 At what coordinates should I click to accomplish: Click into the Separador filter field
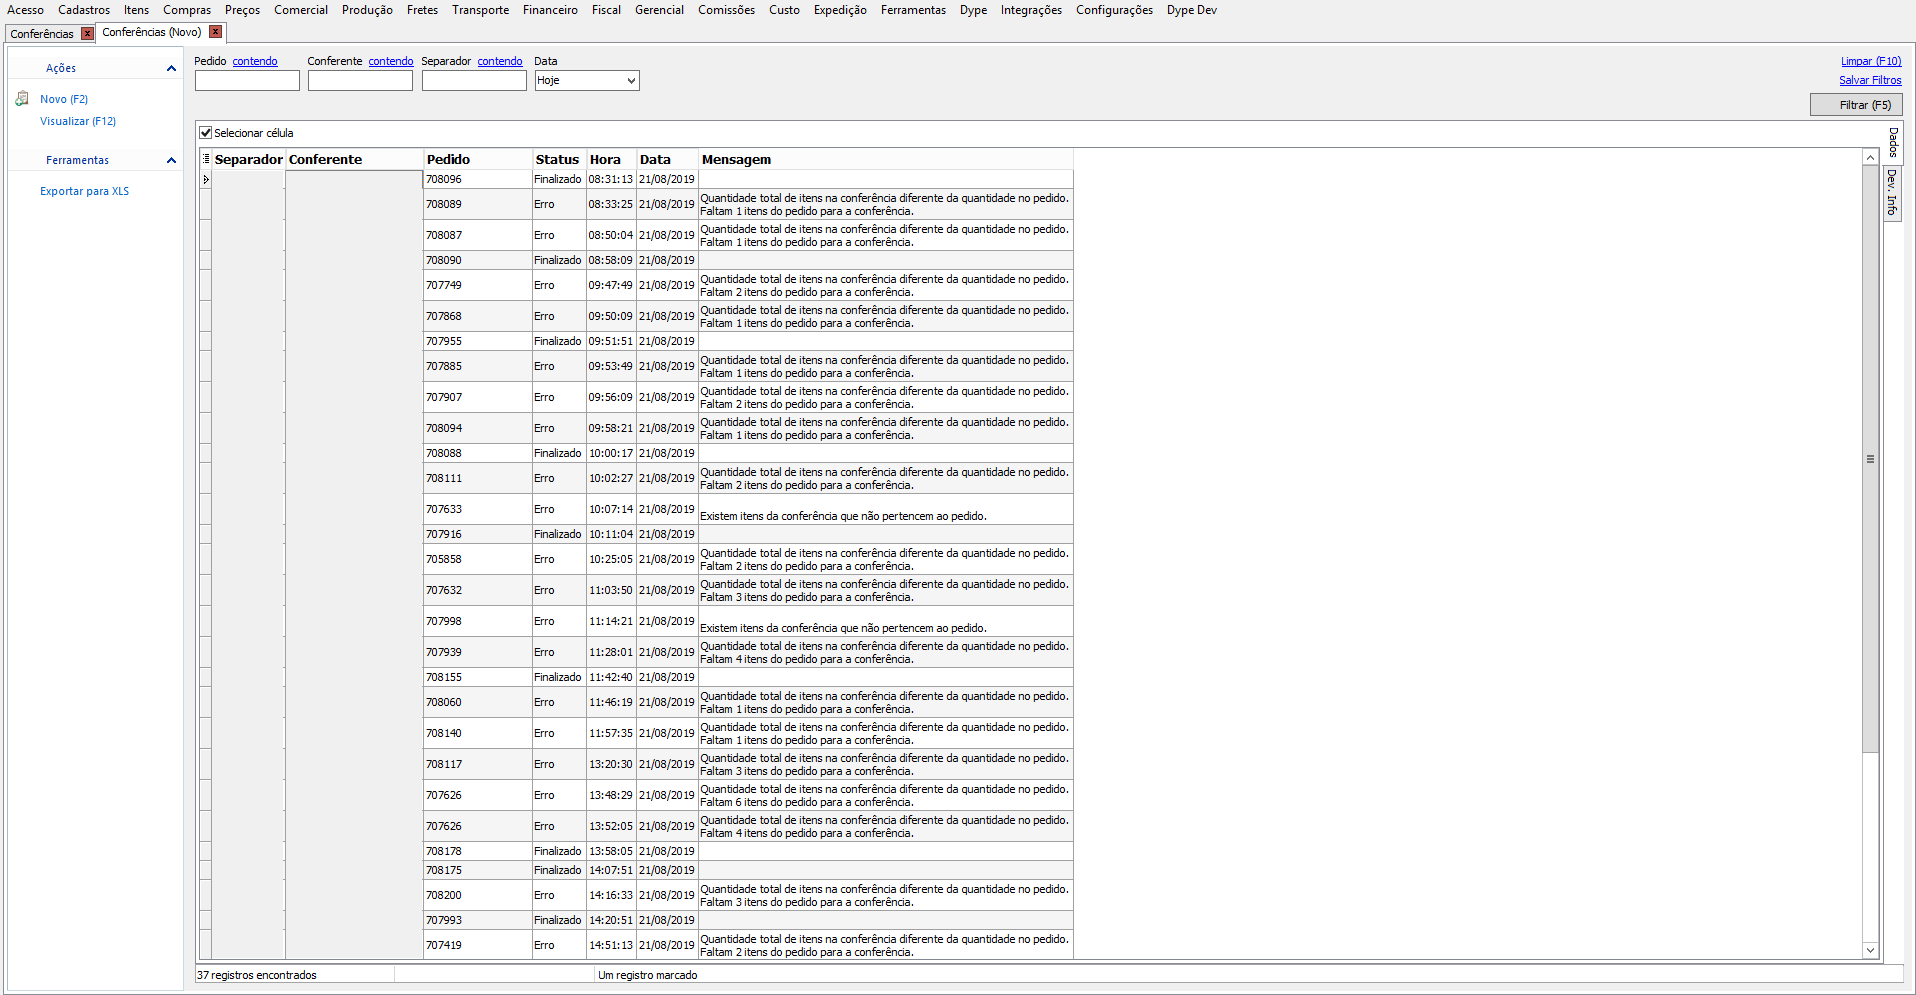474,81
